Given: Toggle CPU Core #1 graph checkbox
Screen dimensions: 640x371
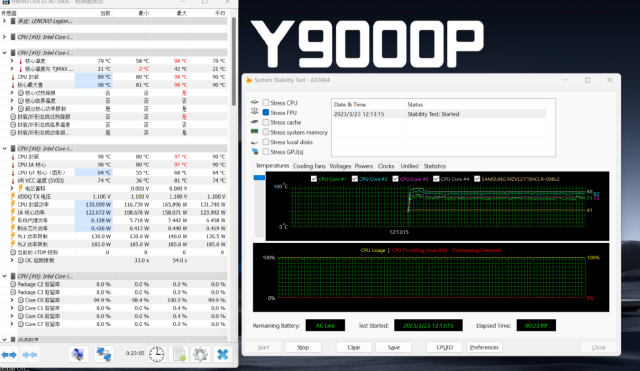Looking at the screenshot, I should 313,179.
